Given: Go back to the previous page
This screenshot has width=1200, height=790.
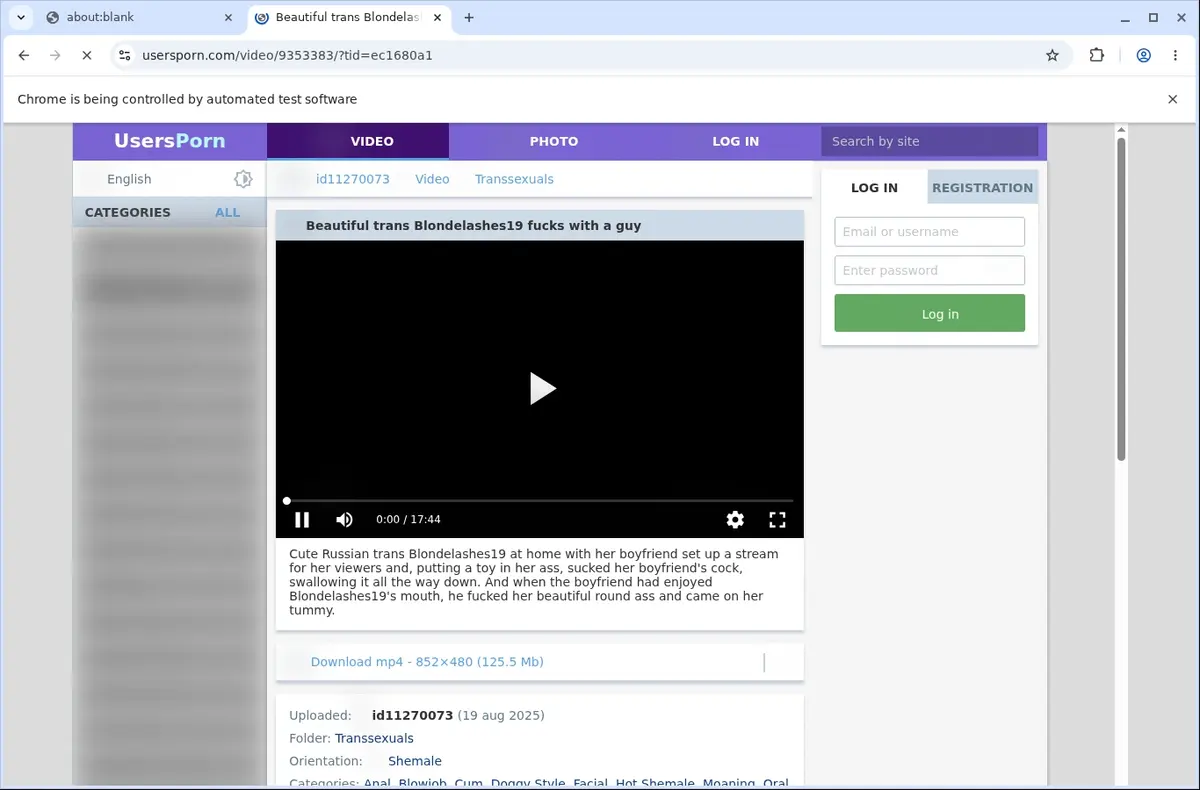Looking at the screenshot, I should pos(24,55).
